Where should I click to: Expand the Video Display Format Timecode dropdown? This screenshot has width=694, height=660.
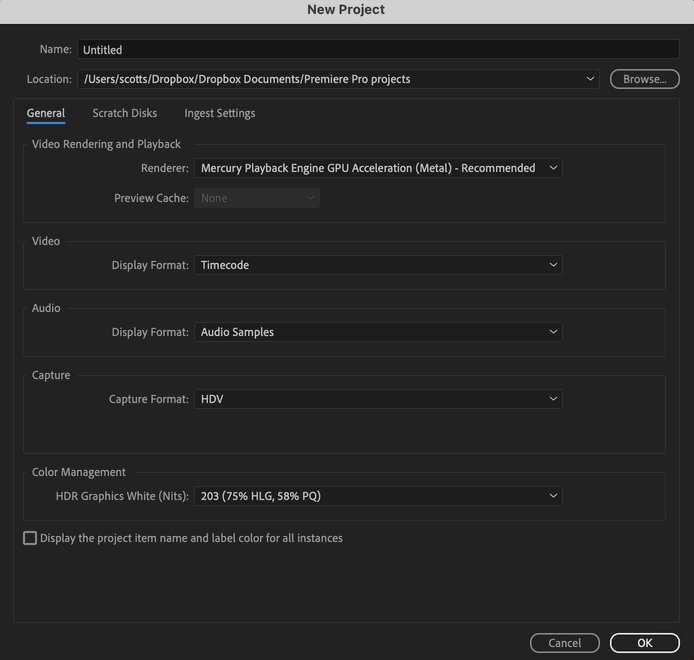378,265
